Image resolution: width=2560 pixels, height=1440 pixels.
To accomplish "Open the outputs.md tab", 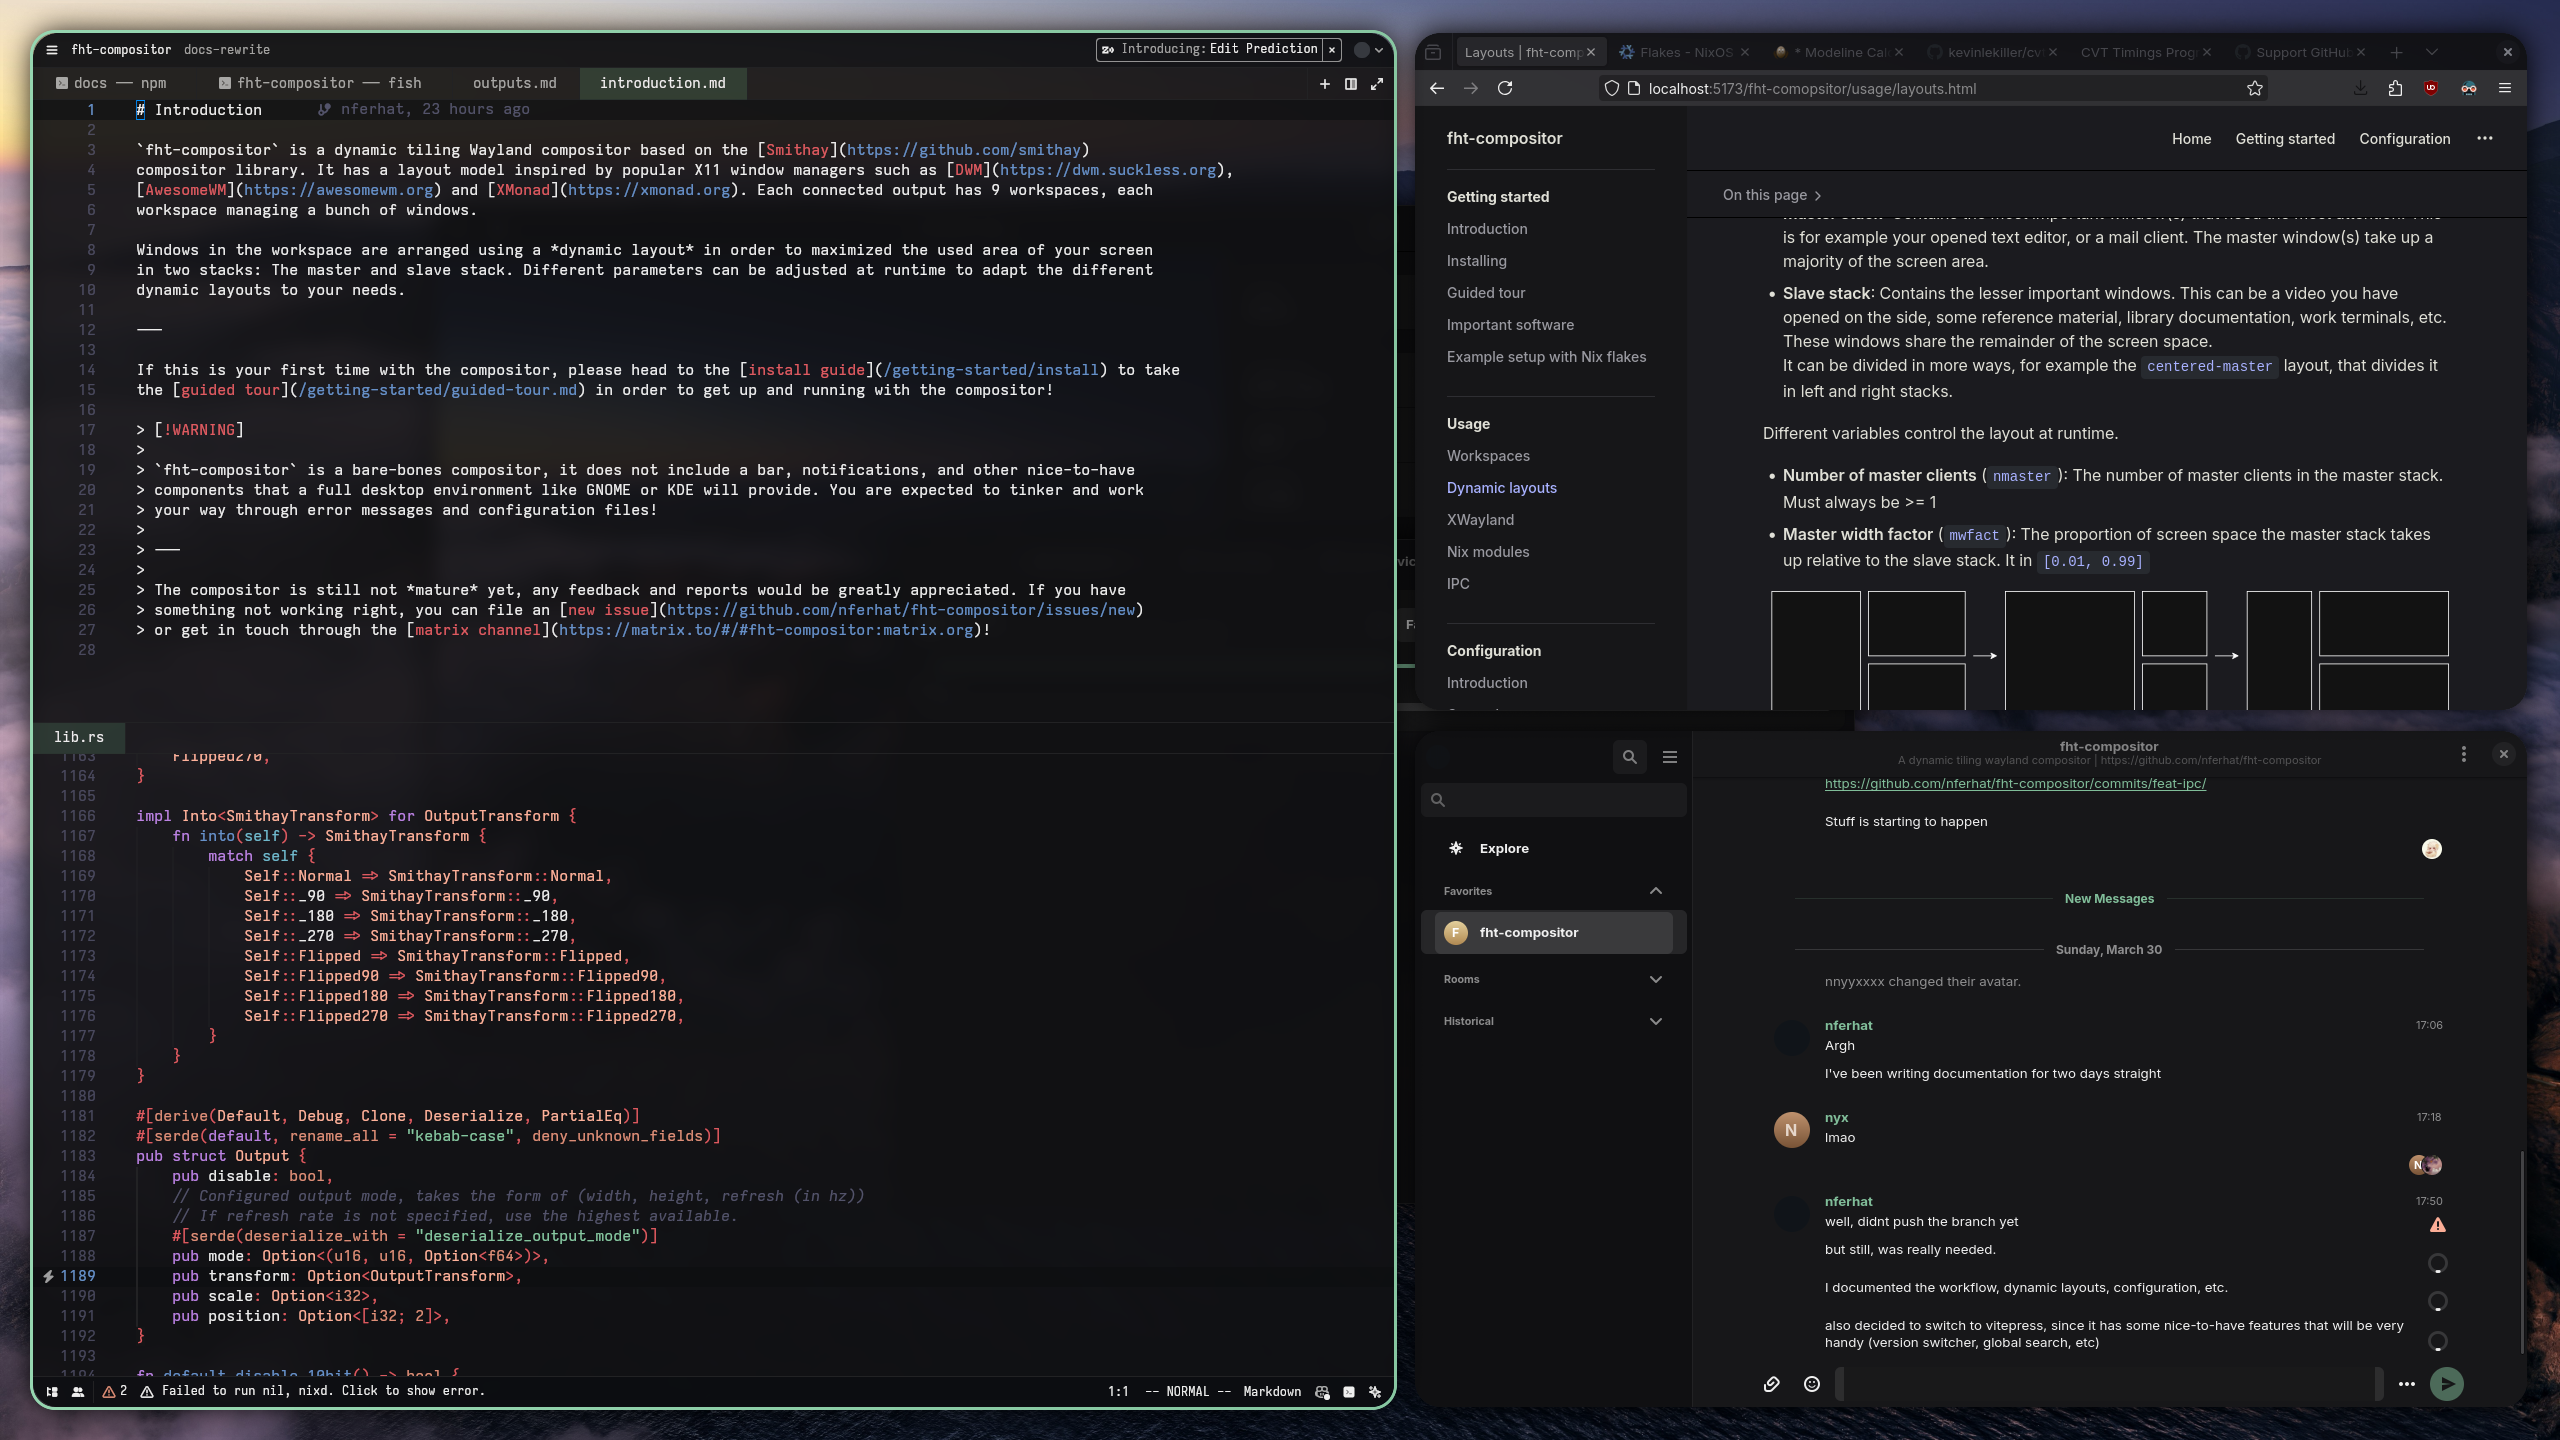I will (514, 83).
